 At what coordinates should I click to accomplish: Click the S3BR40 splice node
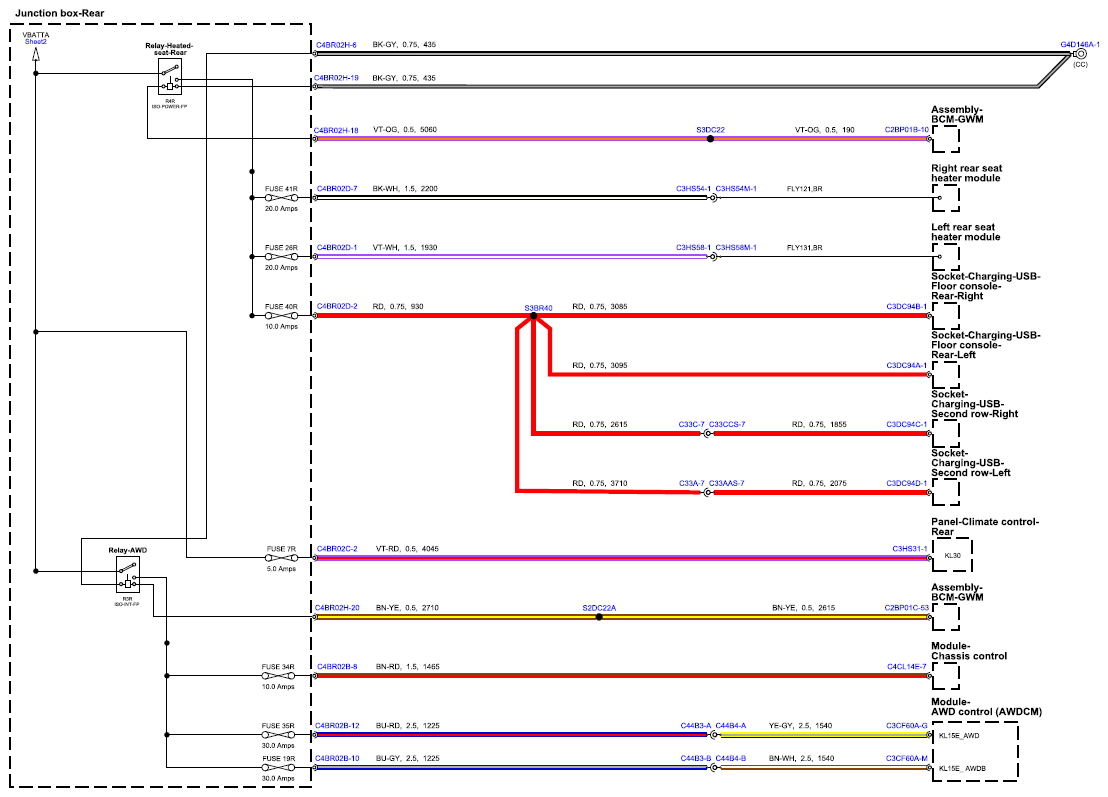534,317
